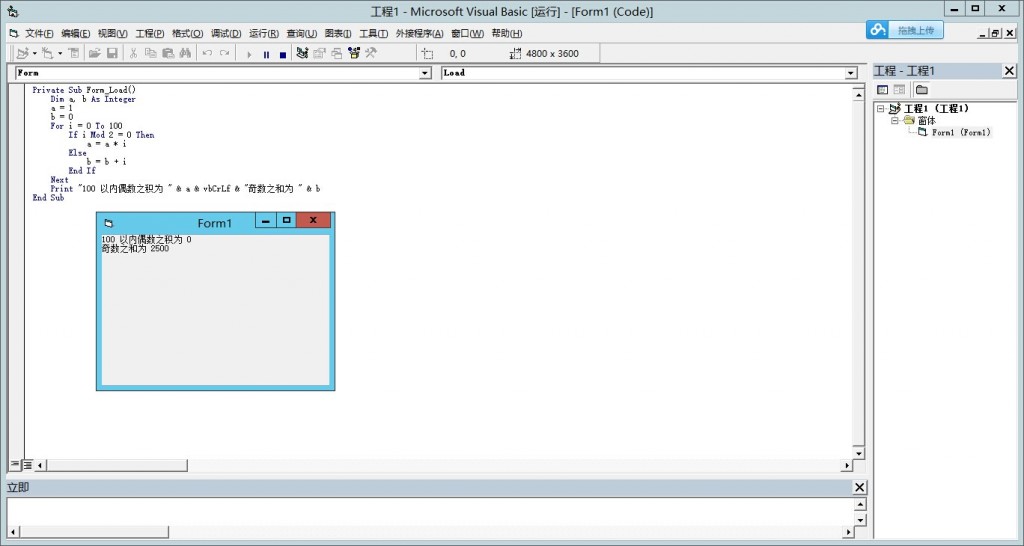
Task: Click the View Code icon in the project panel
Action: pos(882,90)
